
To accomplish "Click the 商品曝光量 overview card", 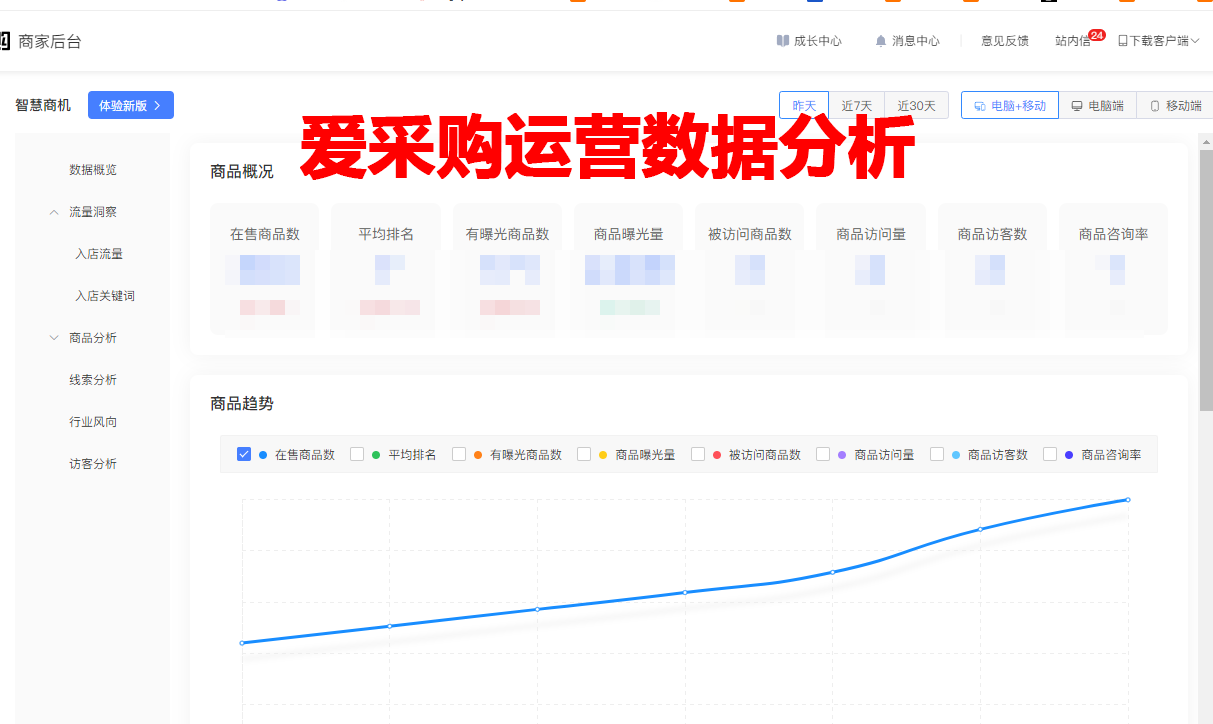I will pos(628,269).
